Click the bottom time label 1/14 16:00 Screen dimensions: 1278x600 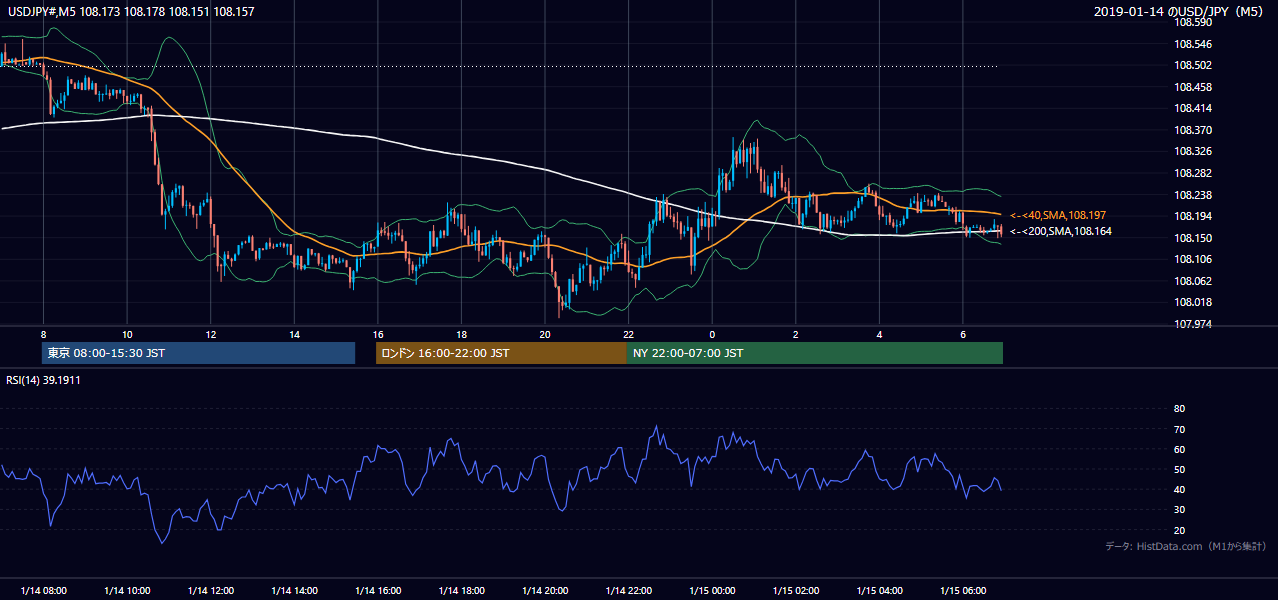pyautogui.click(x=378, y=590)
